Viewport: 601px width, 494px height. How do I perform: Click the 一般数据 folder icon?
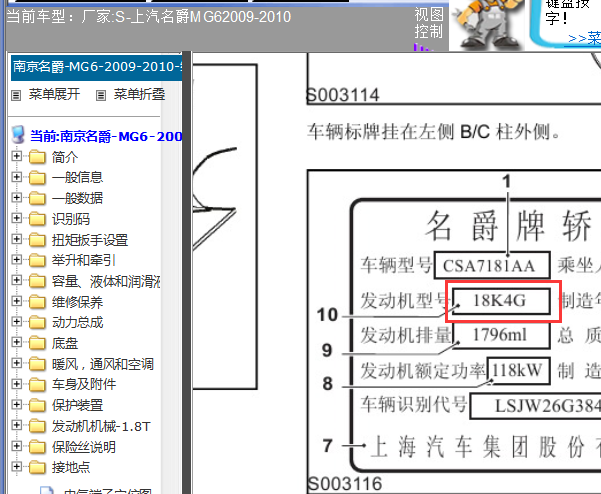tap(37, 198)
